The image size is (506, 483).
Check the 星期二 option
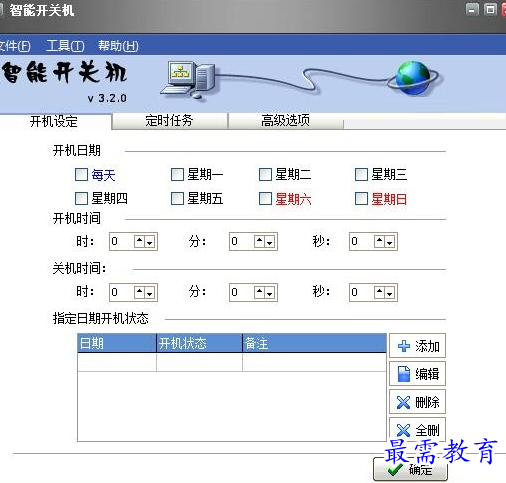point(265,174)
